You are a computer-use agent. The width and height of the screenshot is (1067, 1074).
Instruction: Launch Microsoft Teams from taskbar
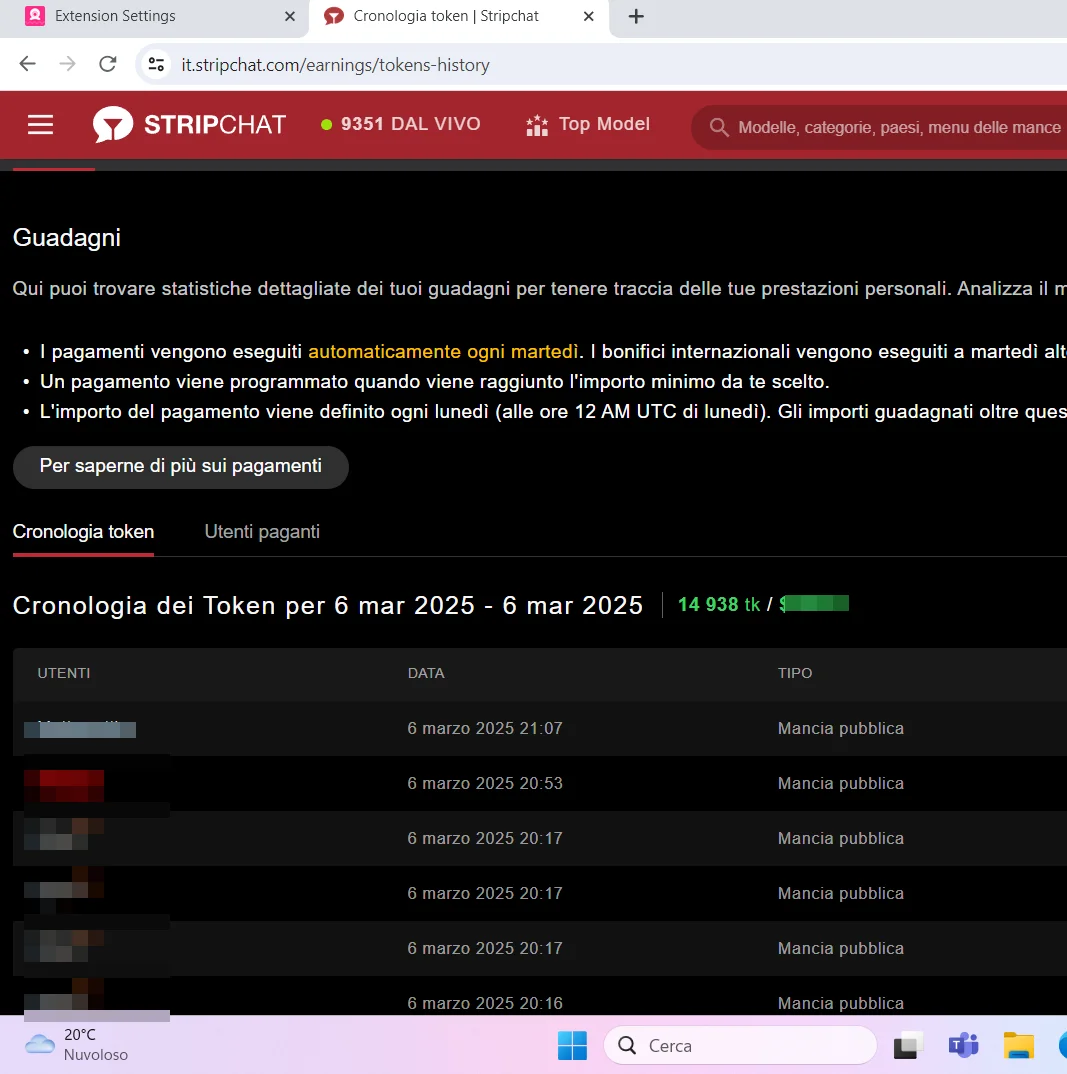tap(963, 1046)
